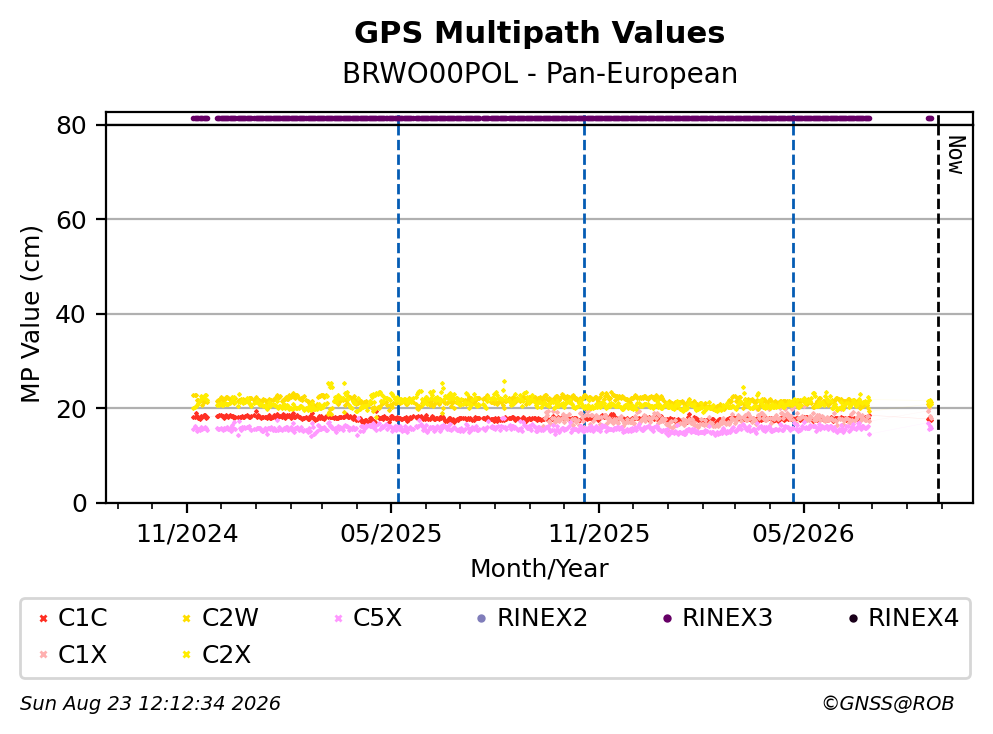
Task: Click the C5X pink legend marker
Action: (338, 618)
